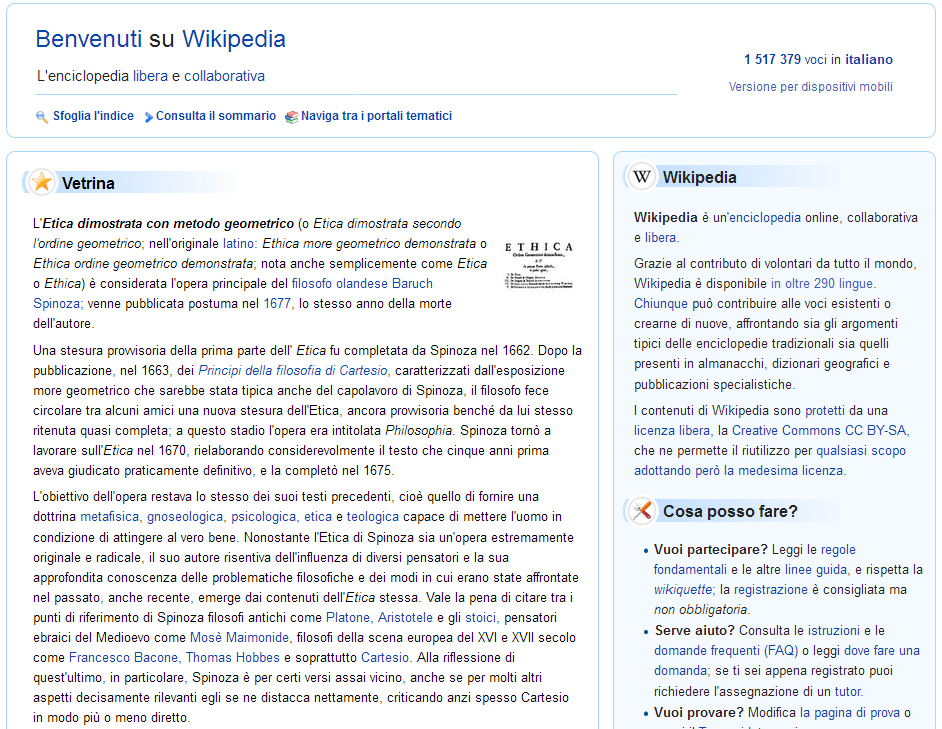Open the Creative Commons CC BY-SA link

pyautogui.click(x=819, y=430)
